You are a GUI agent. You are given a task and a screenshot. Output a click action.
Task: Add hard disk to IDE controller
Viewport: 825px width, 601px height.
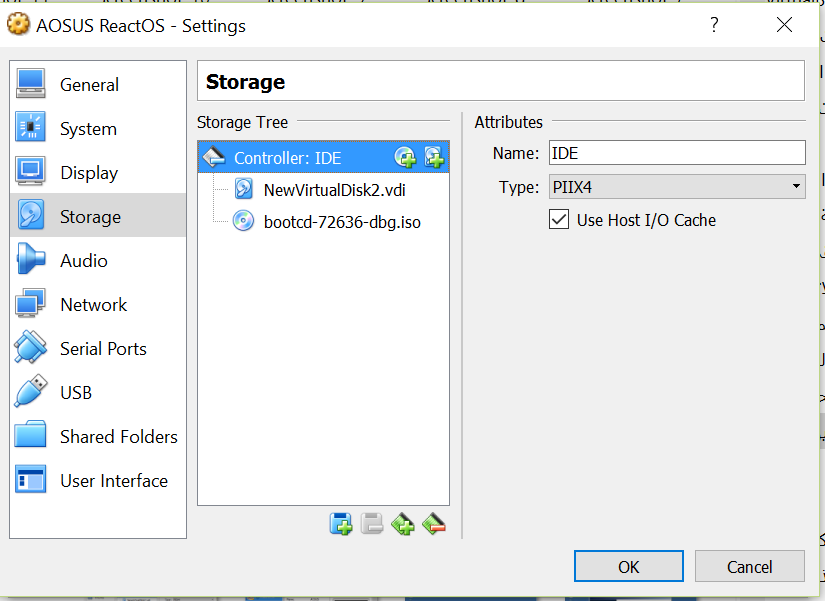434,157
